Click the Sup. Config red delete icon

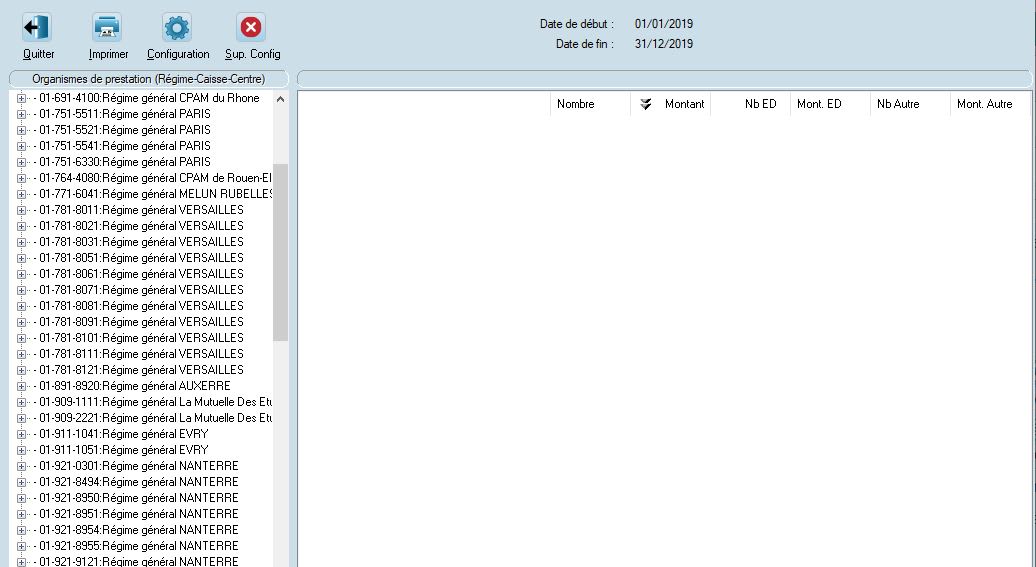[251, 28]
